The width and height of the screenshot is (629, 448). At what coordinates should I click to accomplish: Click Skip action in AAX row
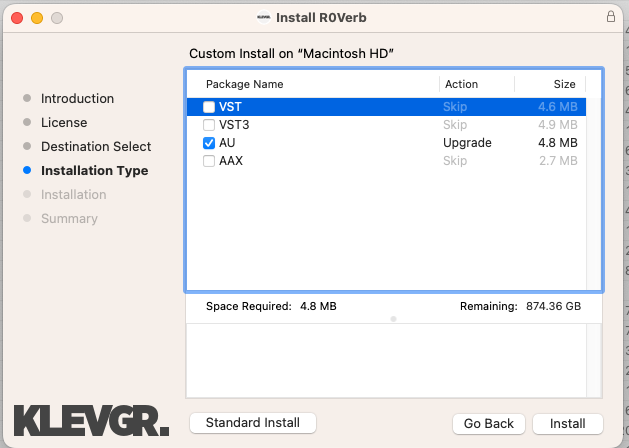coord(455,161)
